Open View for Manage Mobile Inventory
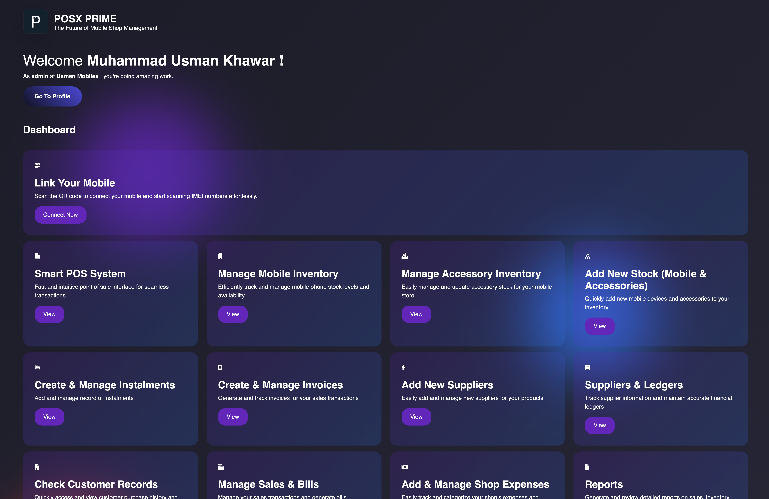This screenshot has width=769, height=499. click(x=232, y=314)
